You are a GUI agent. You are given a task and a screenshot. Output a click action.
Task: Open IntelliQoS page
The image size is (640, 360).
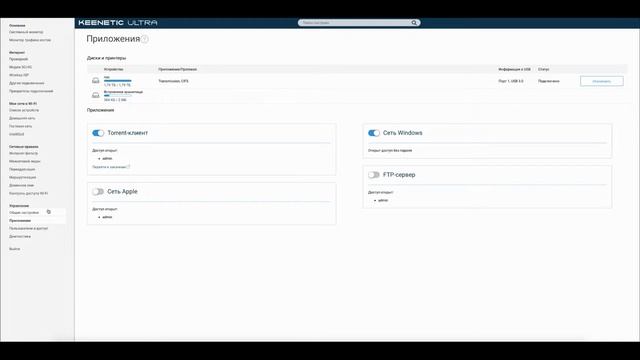(16, 134)
